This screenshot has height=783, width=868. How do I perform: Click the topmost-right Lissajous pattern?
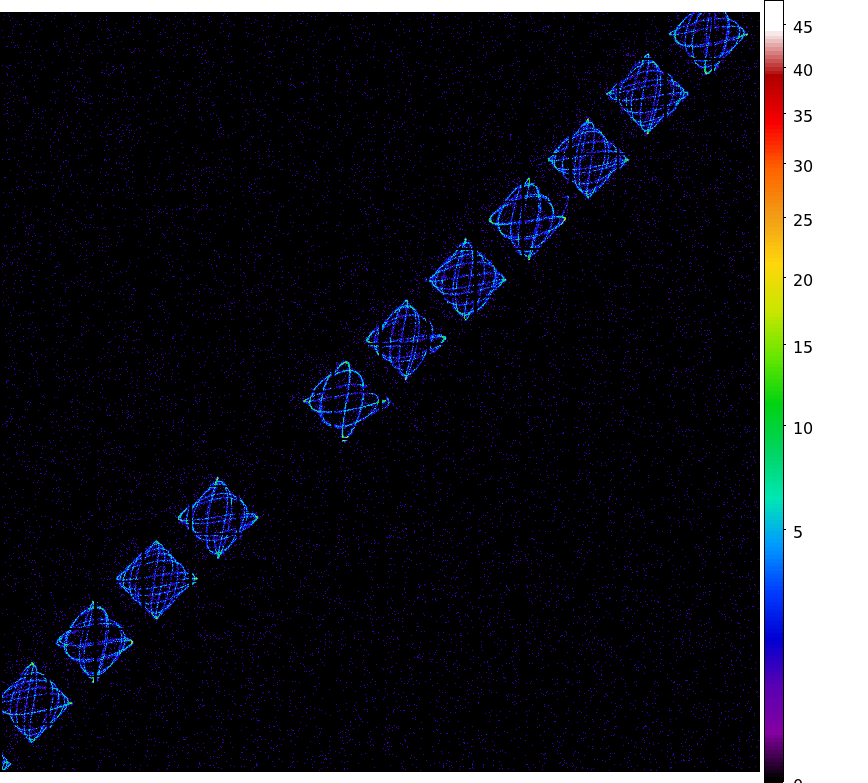(708, 37)
